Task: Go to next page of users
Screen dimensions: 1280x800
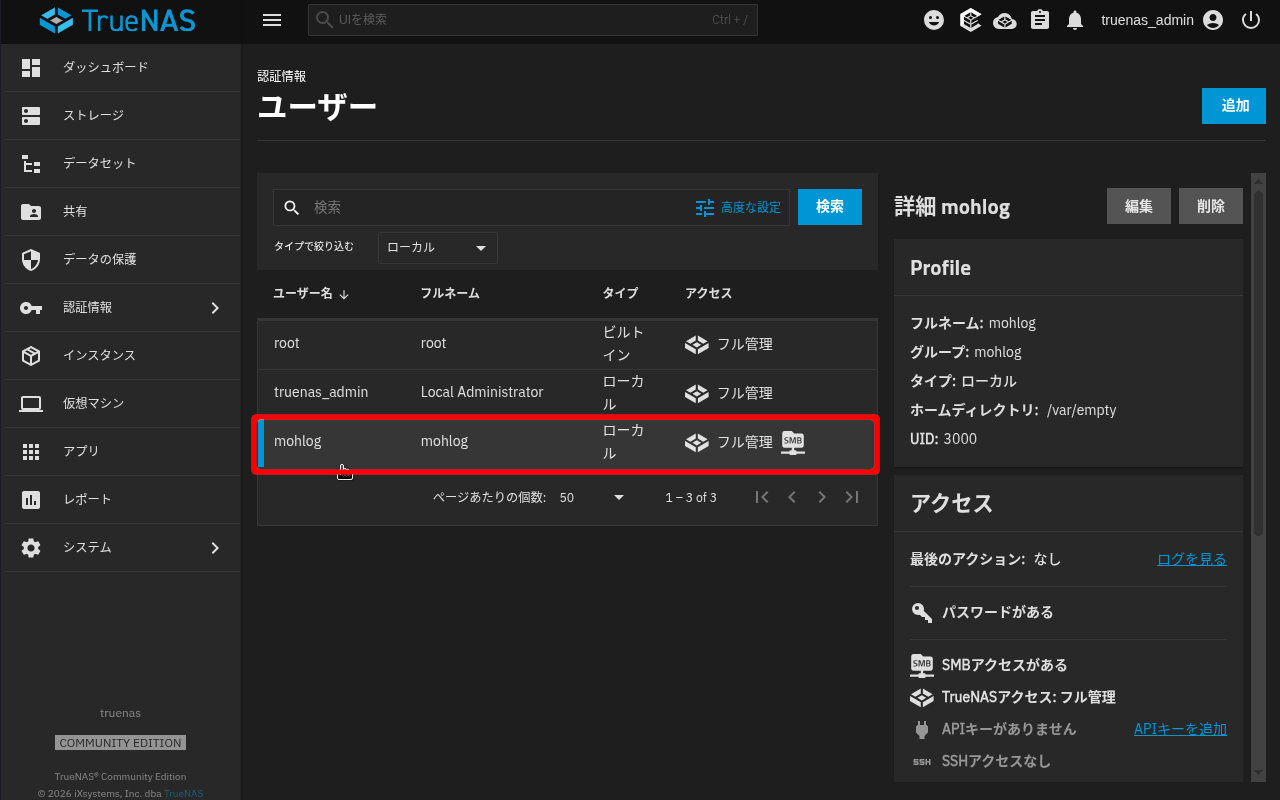Action: click(x=822, y=497)
